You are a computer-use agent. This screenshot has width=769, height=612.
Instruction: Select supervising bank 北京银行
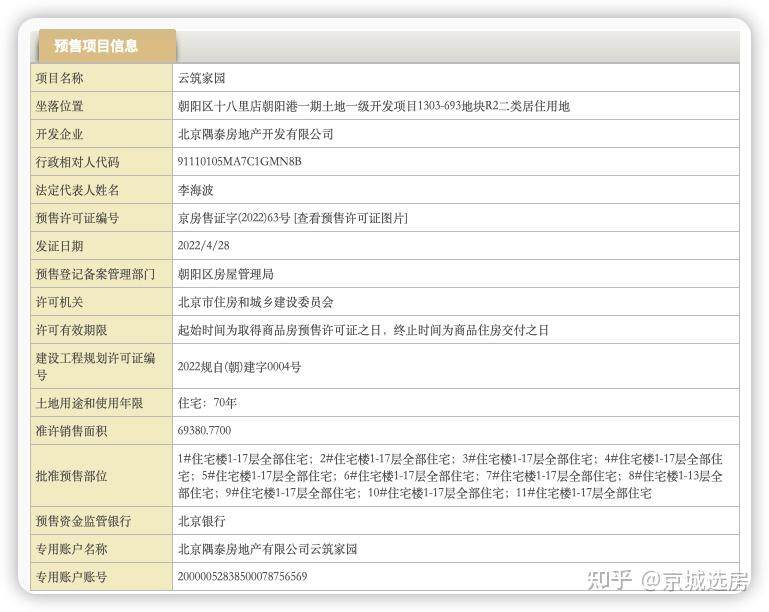(202, 521)
